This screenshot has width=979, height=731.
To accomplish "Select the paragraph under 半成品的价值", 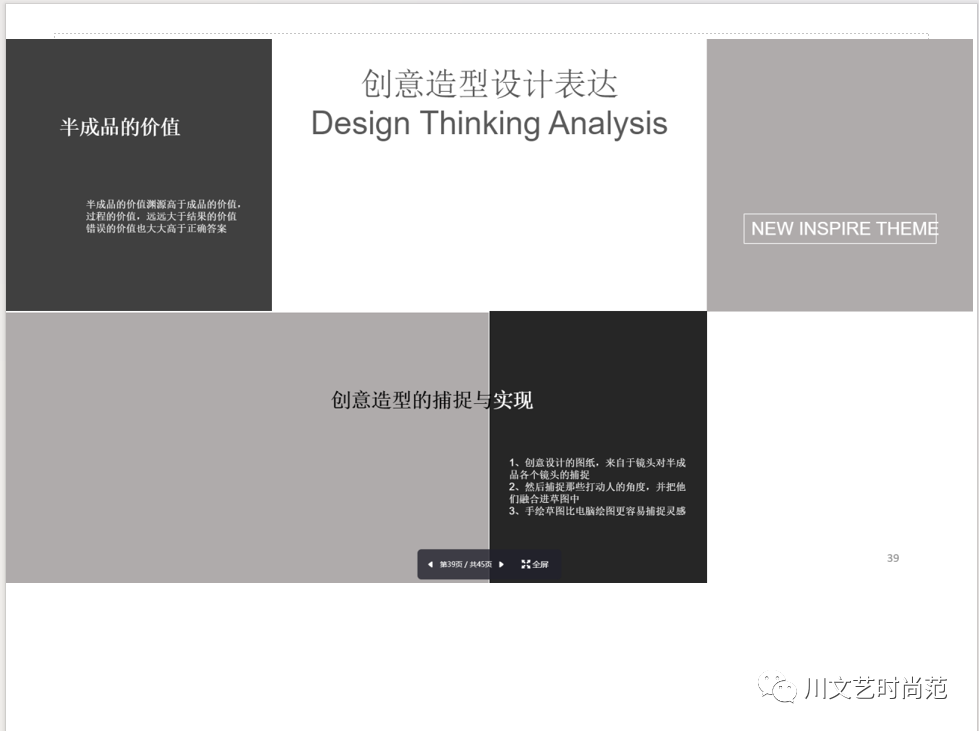I will point(162,216).
